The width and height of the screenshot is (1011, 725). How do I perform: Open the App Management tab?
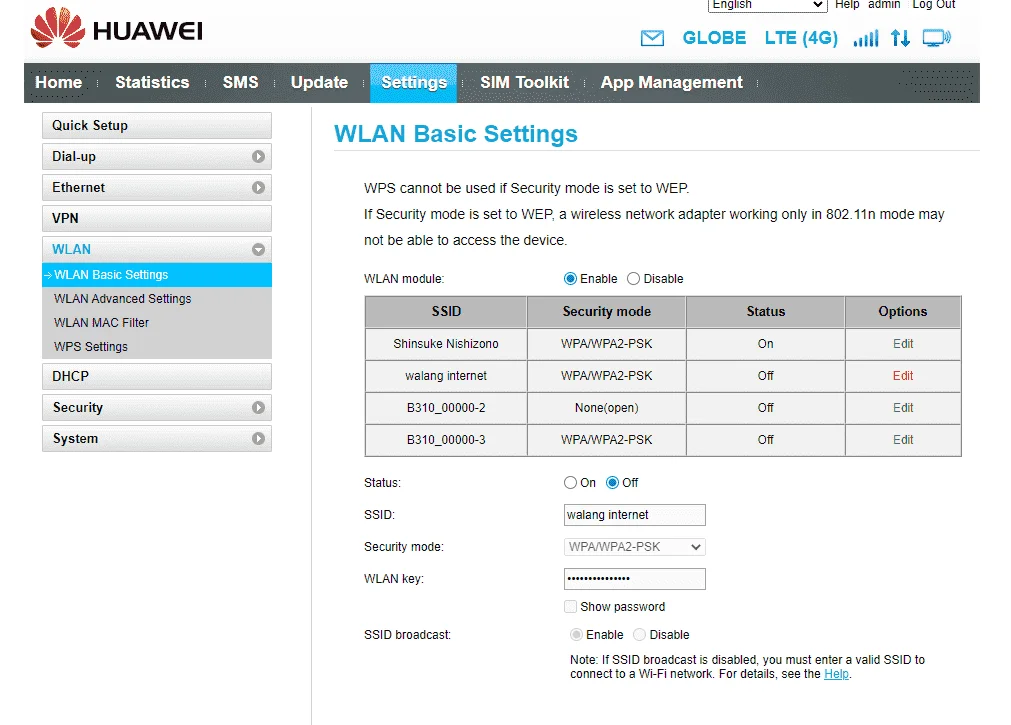671,83
